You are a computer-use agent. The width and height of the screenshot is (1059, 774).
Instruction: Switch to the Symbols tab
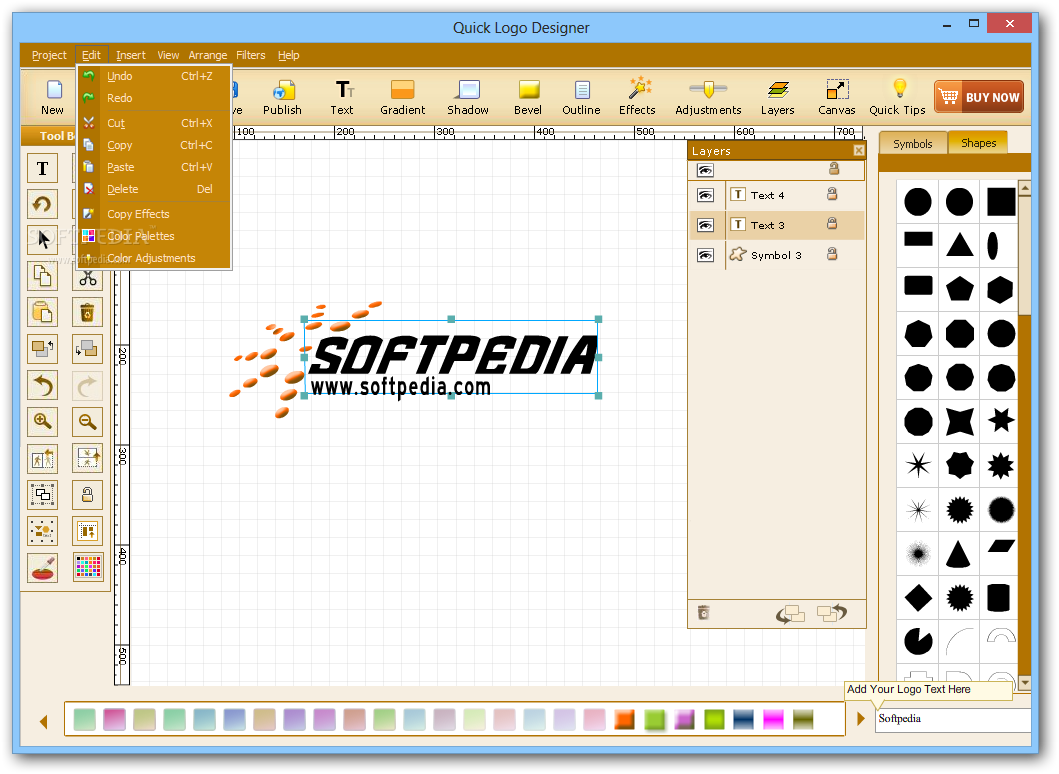tap(912, 144)
